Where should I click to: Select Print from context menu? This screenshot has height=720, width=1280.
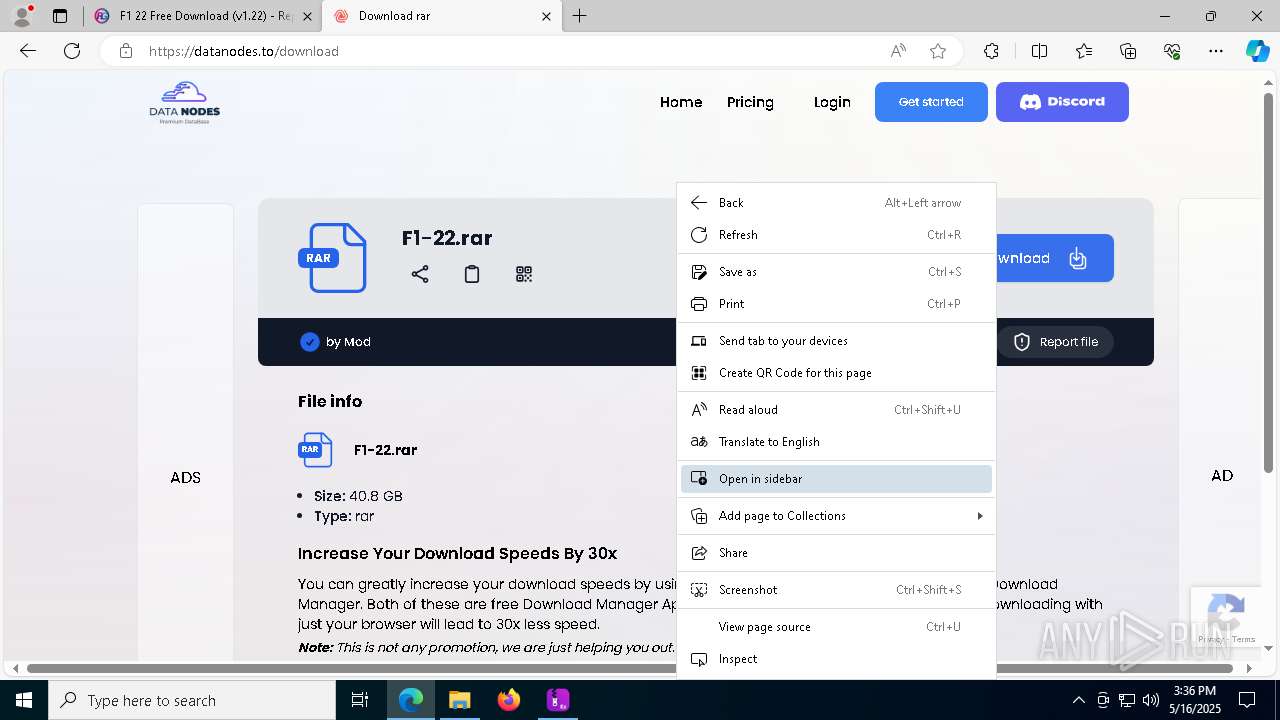pyautogui.click(x=836, y=304)
